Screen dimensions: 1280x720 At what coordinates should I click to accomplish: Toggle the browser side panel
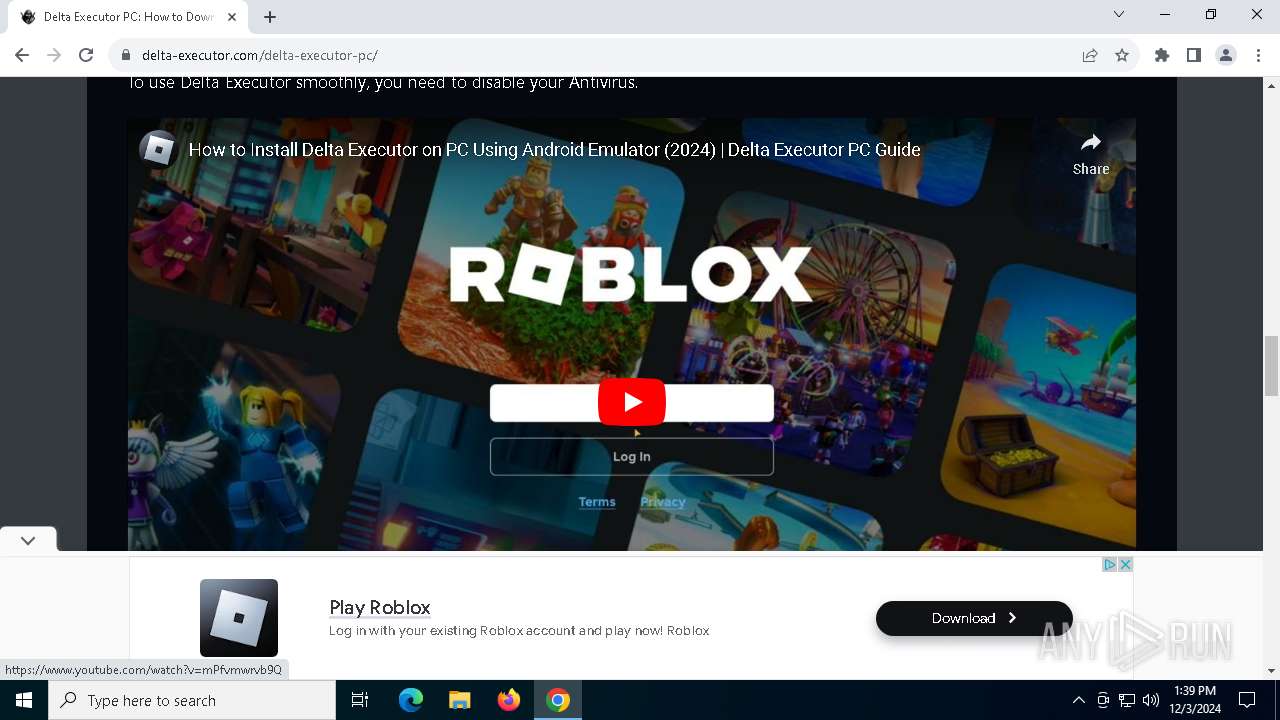point(1194,56)
